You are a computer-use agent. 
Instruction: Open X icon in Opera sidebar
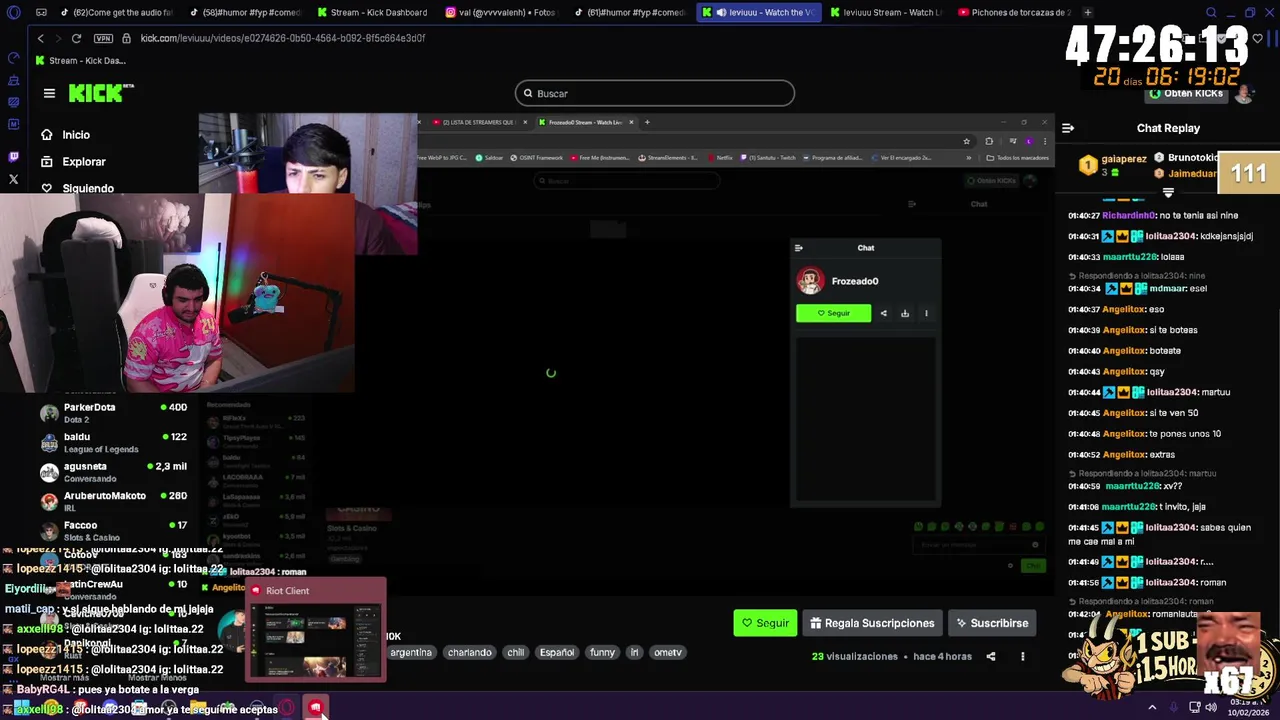(13, 180)
